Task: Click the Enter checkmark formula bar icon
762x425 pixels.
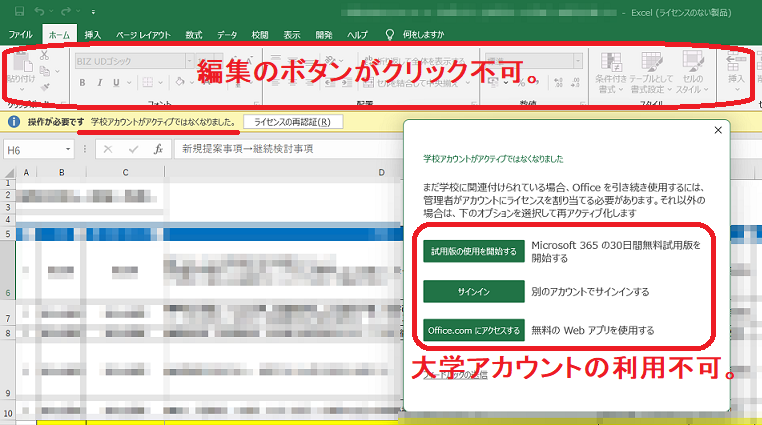Action: tap(133, 150)
